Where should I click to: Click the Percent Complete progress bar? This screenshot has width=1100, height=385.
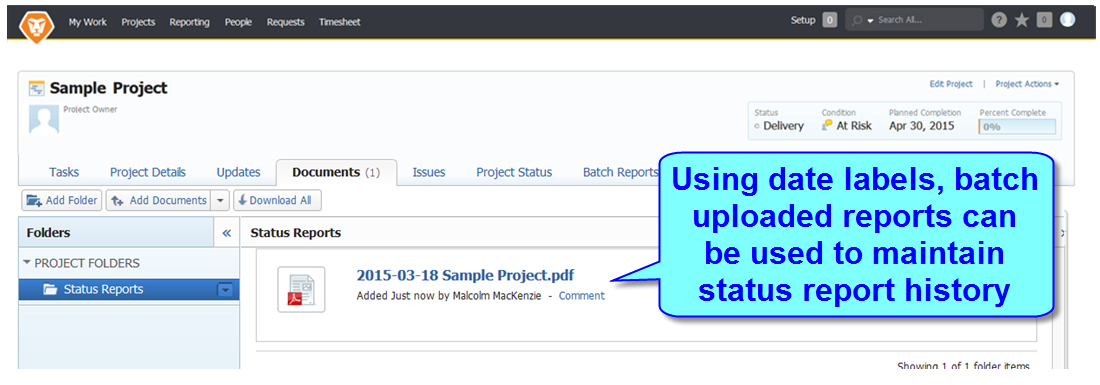tap(1017, 127)
